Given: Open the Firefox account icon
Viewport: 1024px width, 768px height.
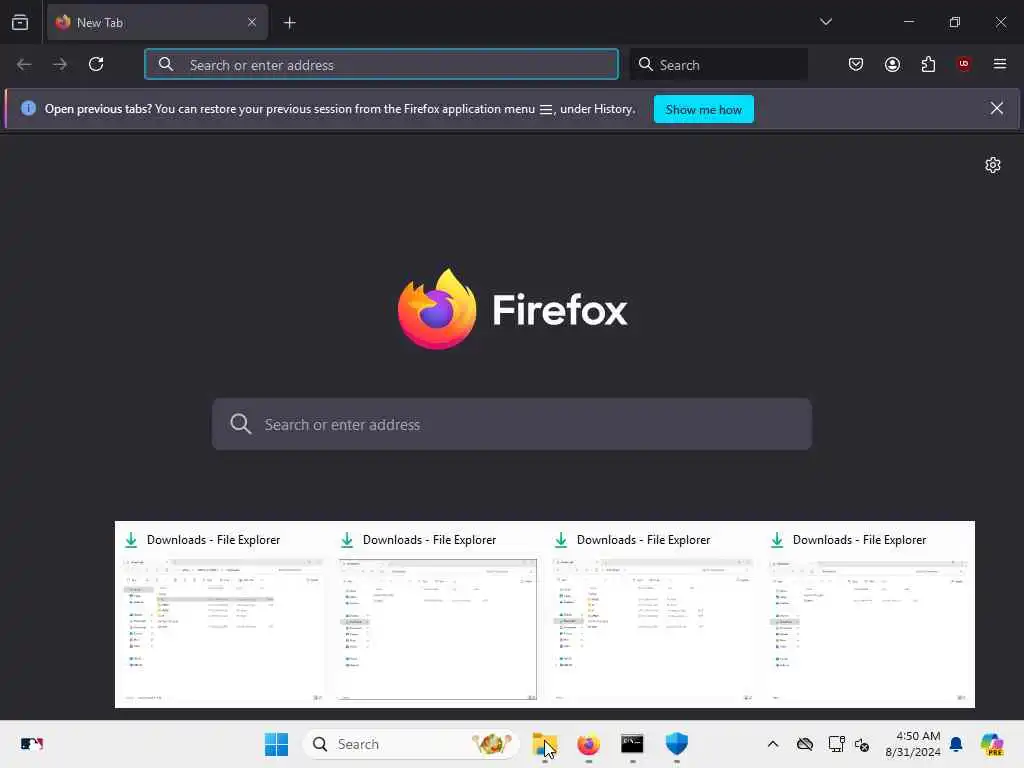Looking at the screenshot, I should (892, 64).
